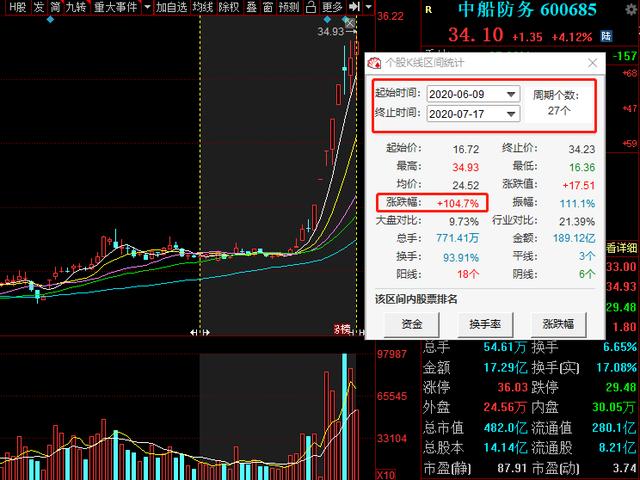Toggle 均线 moving average lines

click(203, 7)
